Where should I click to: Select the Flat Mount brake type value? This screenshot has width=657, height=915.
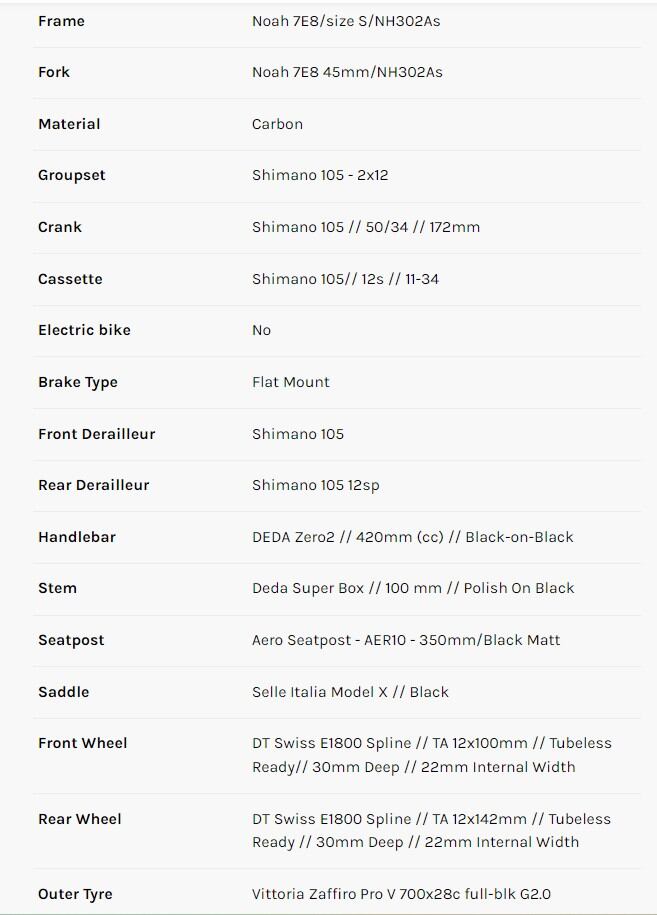(x=290, y=382)
